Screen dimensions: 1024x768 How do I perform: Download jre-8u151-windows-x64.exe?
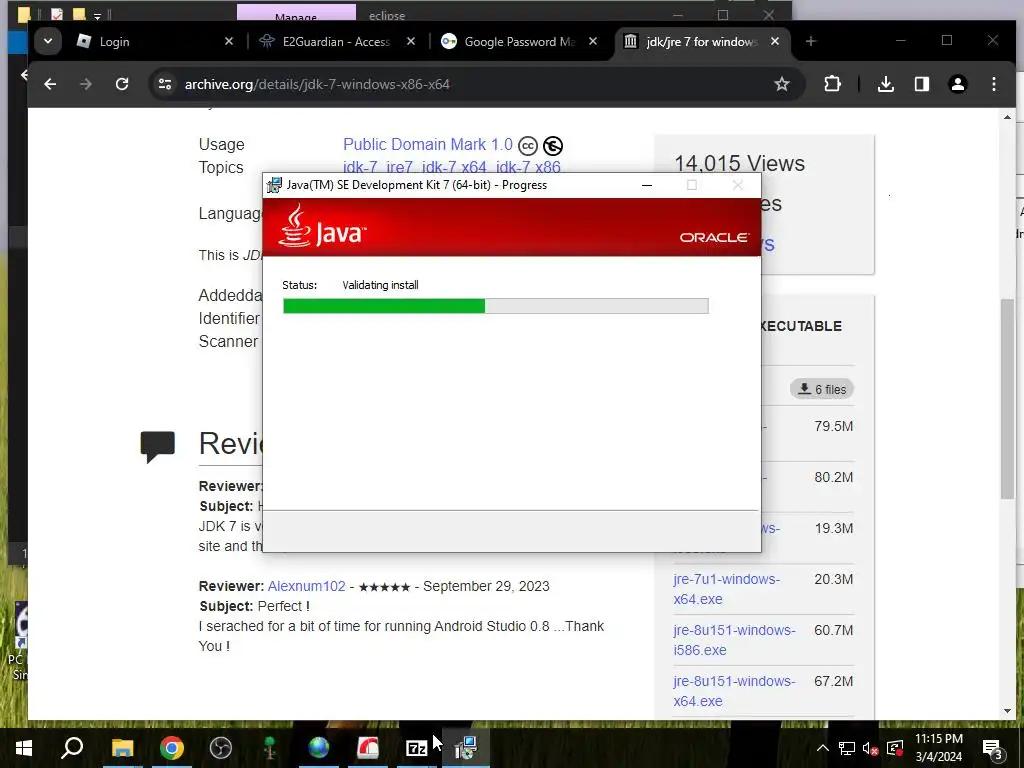pyautogui.click(x=734, y=691)
